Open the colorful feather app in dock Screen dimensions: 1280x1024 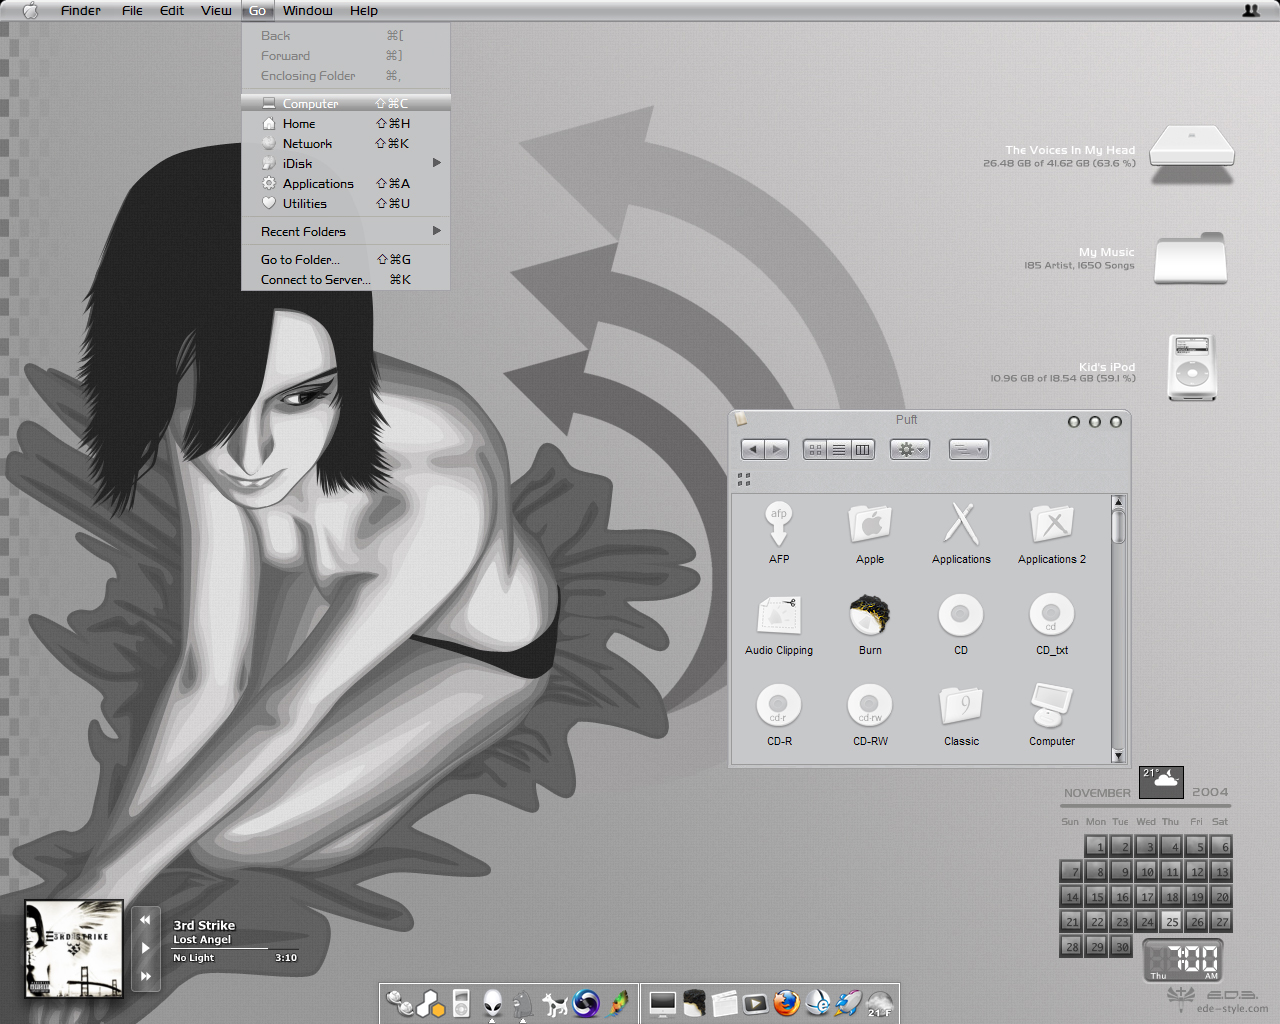(x=618, y=1002)
